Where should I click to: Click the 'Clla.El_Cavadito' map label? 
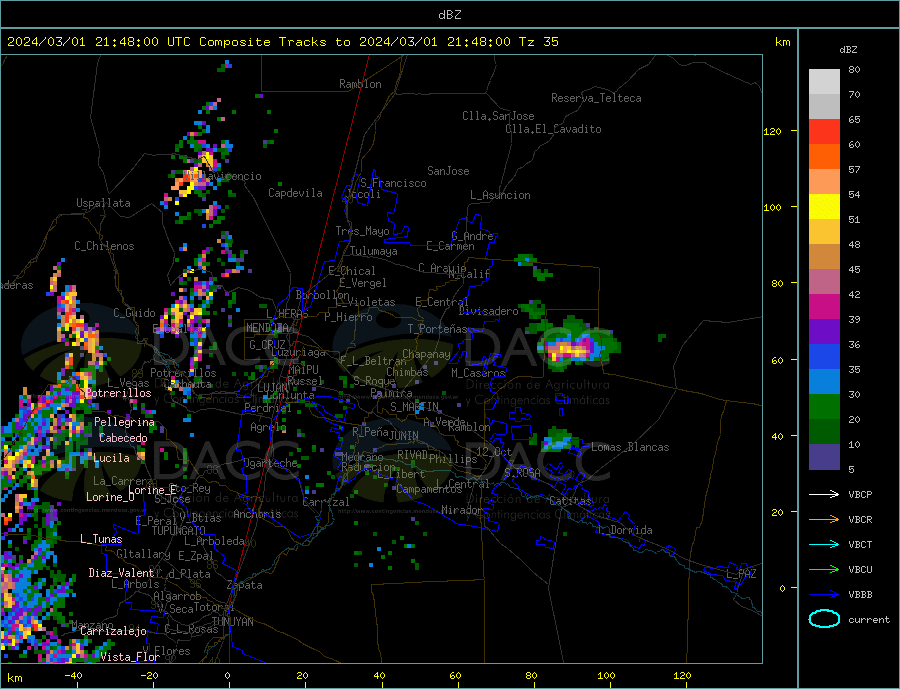click(x=553, y=129)
